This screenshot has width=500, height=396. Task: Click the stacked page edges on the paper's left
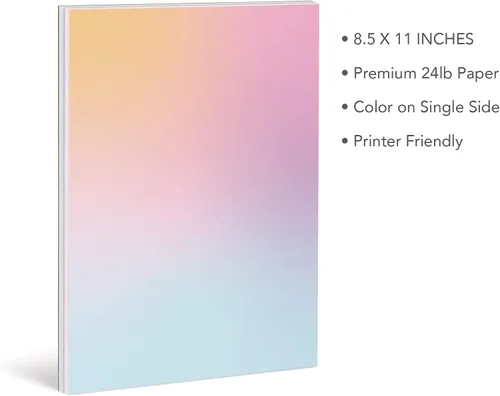click(x=63, y=199)
